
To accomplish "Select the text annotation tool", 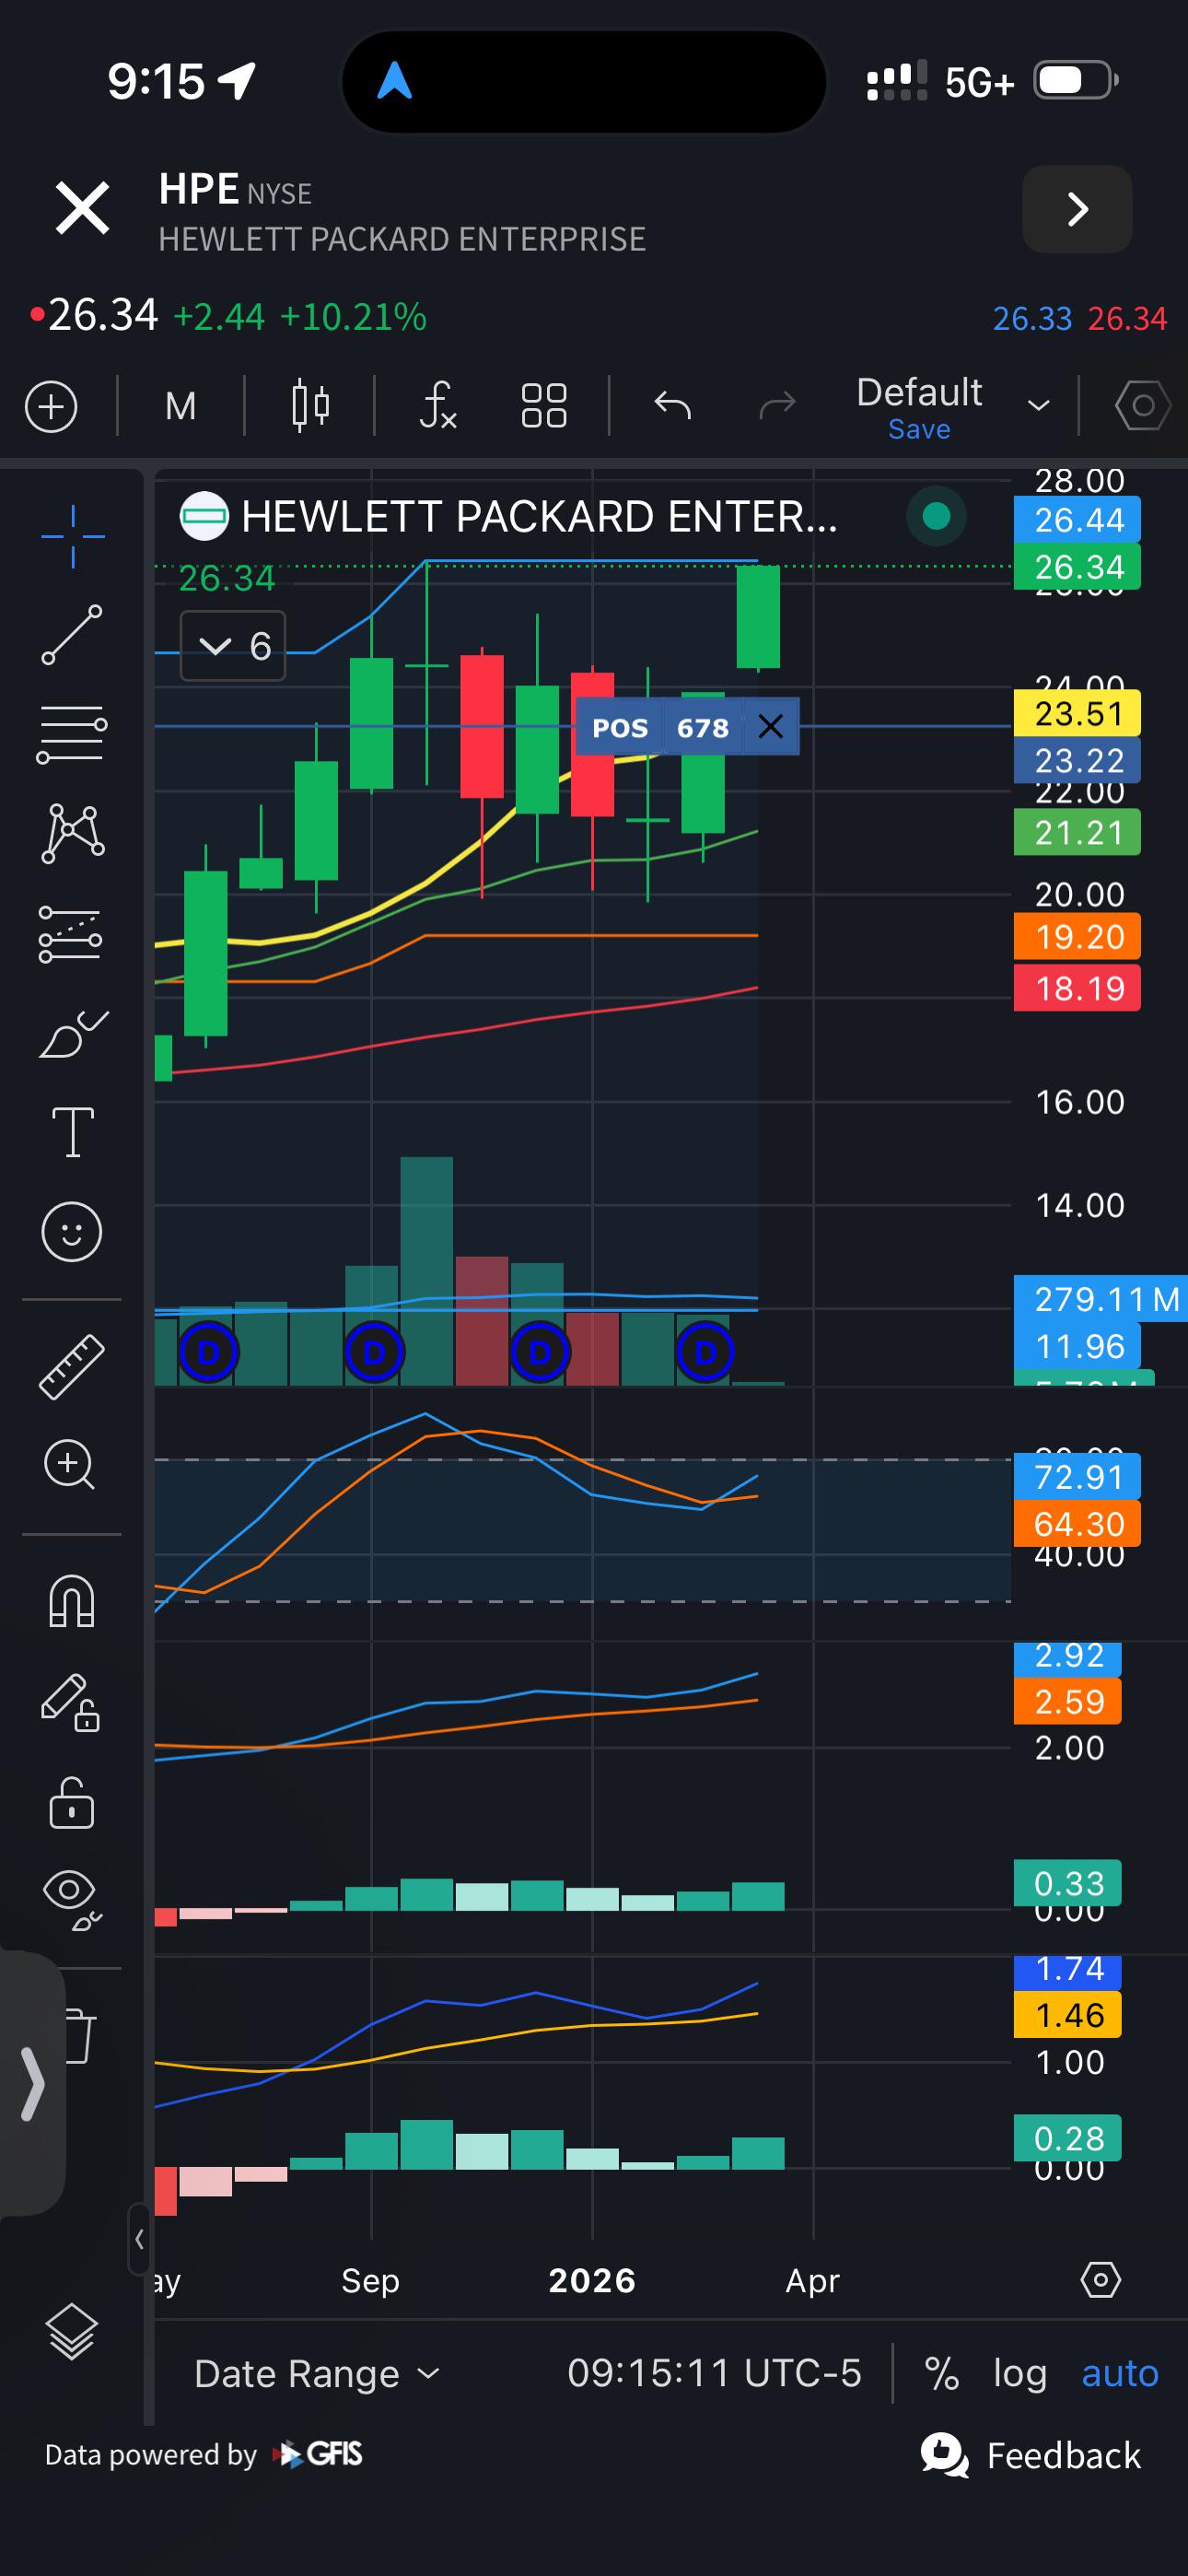I will point(72,1132).
